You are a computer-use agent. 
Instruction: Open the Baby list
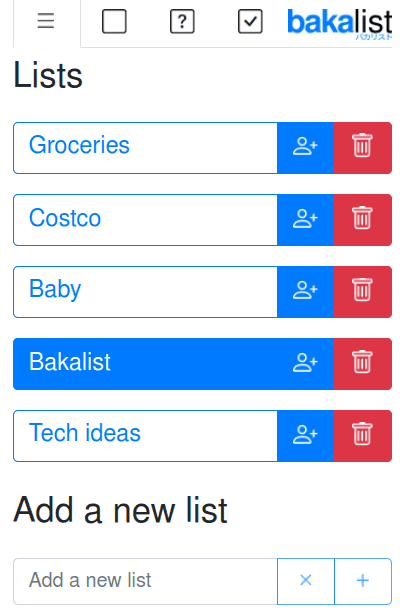[x=145, y=292]
